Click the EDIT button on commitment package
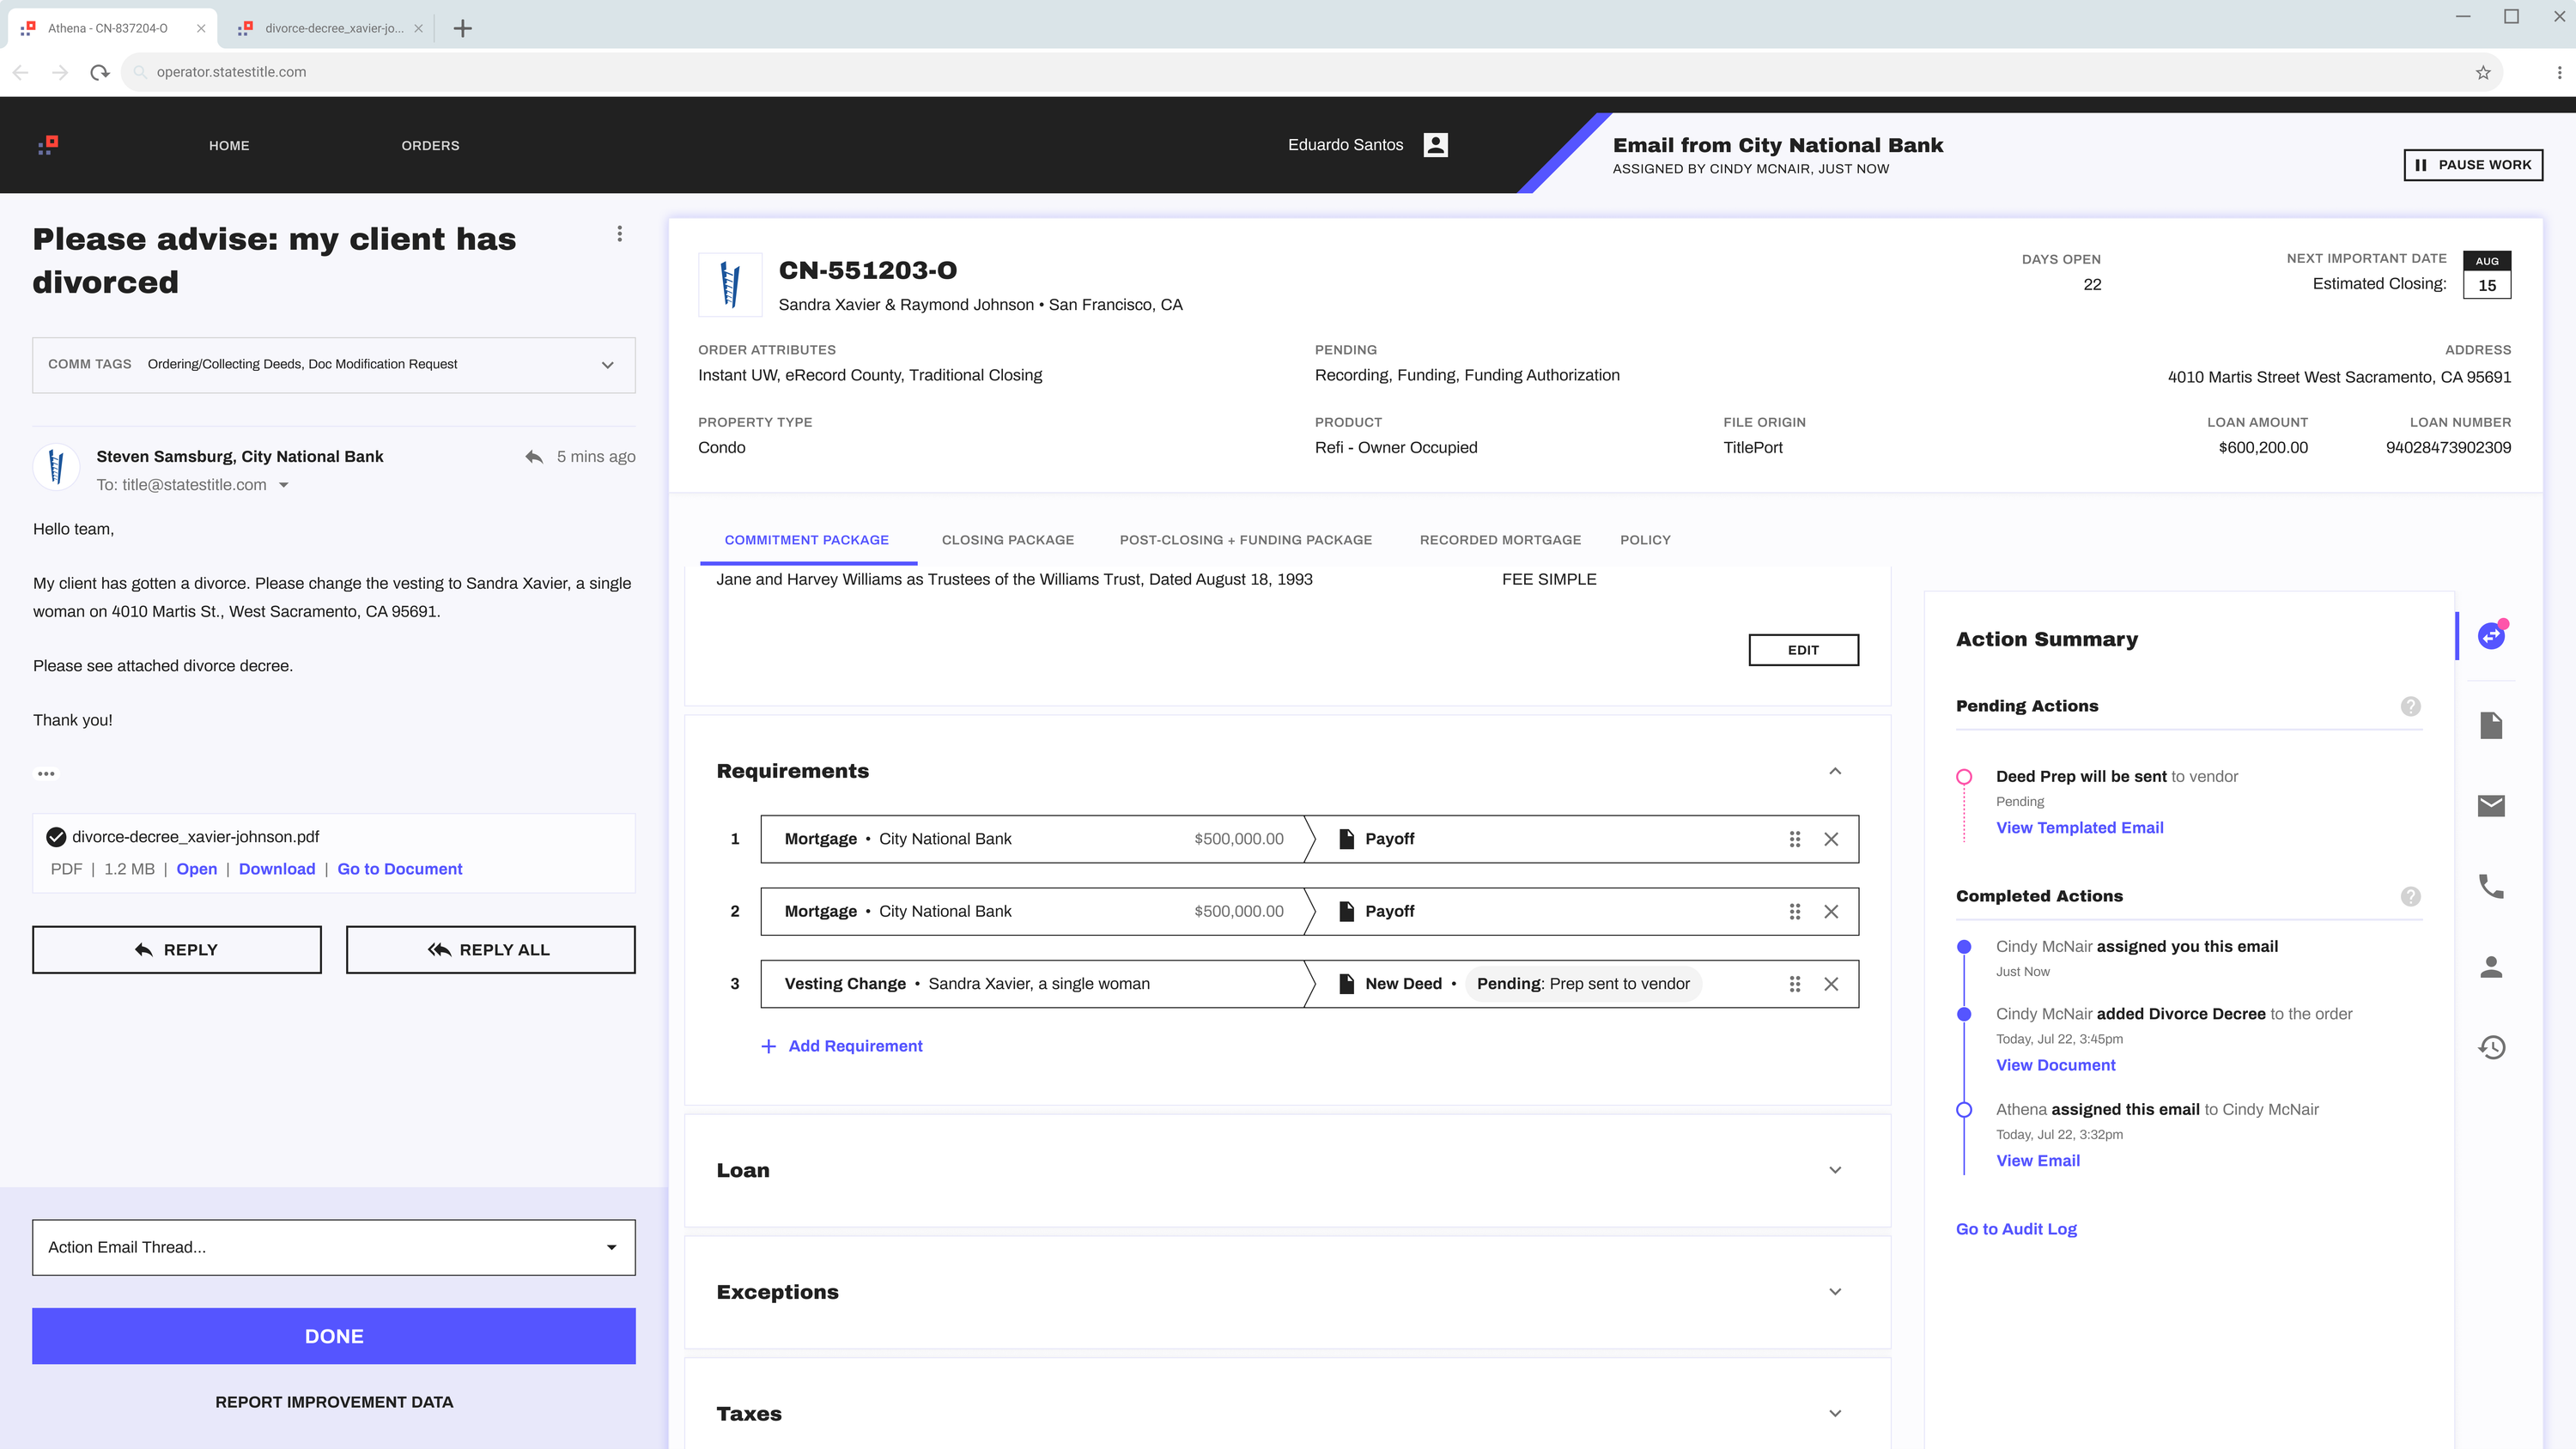The height and width of the screenshot is (1449, 2576). click(x=1803, y=649)
